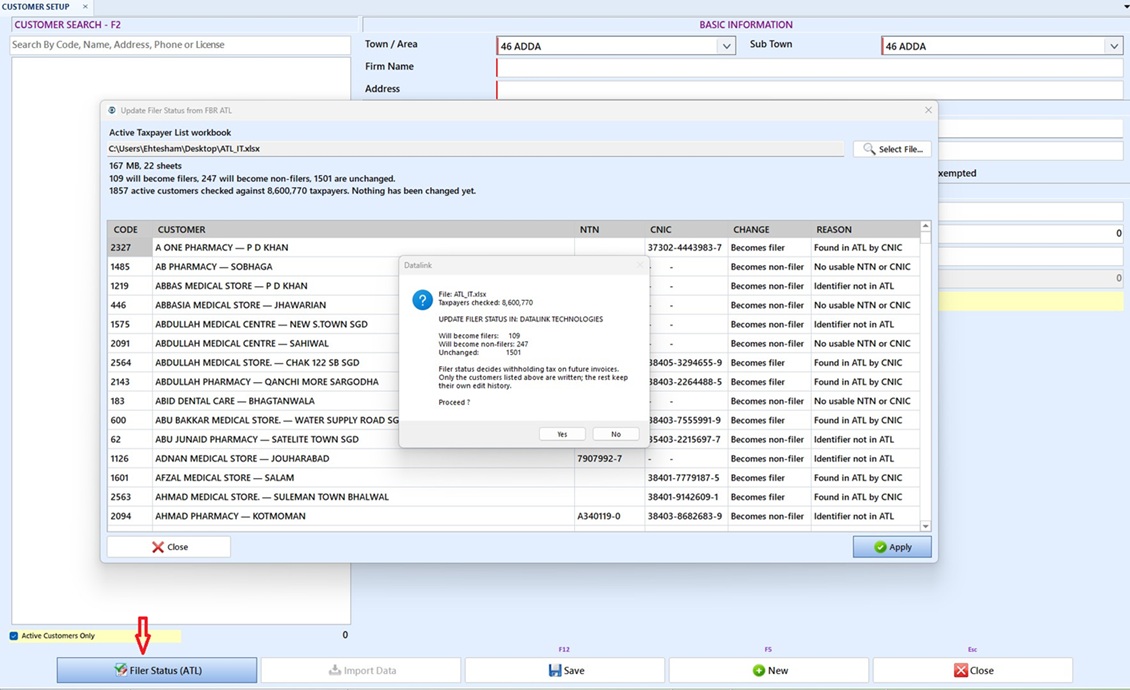The height and width of the screenshot is (690, 1130).
Task: Click the Select File button
Action: [x=892, y=149]
